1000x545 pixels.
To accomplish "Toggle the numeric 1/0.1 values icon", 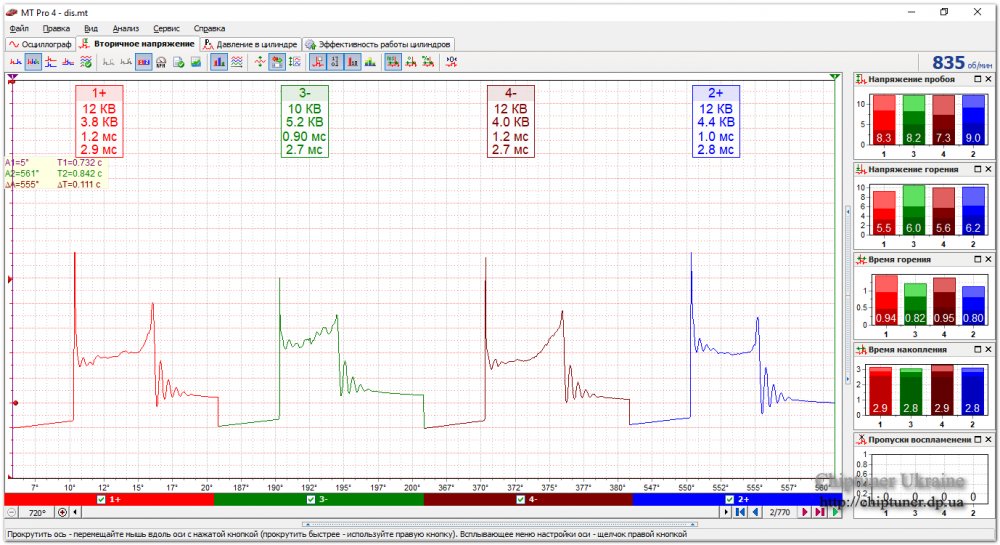I will pyautogui.click(x=335, y=62).
